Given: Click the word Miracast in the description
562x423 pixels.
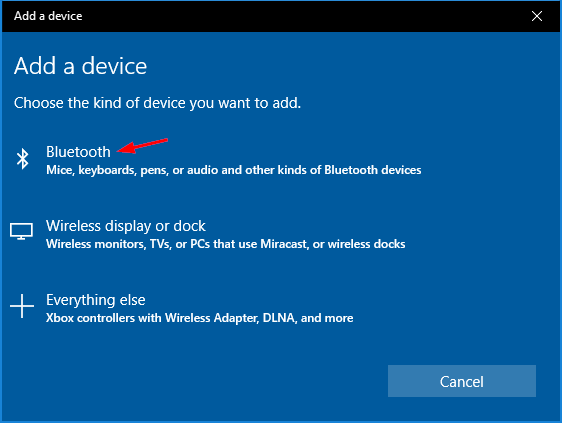Looking at the screenshot, I should [283, 244].
